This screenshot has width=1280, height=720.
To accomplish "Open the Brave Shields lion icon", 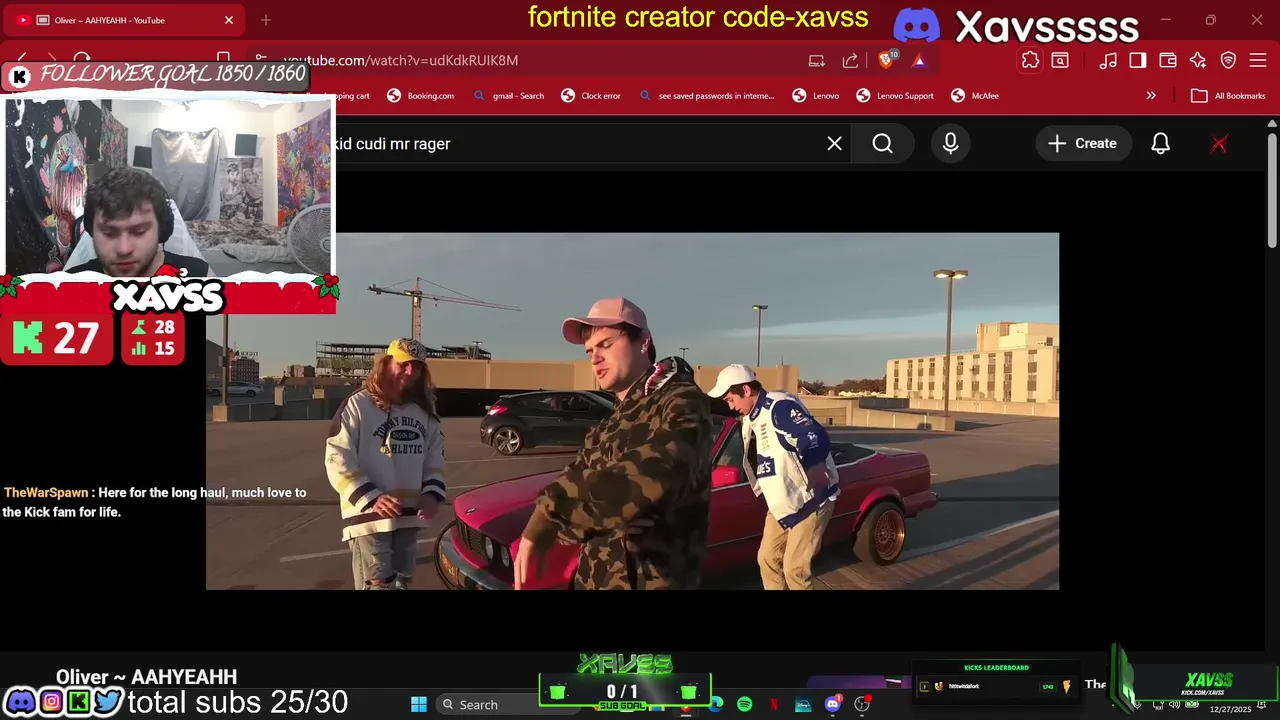I will pyautogui.click(x=886, y=60).
